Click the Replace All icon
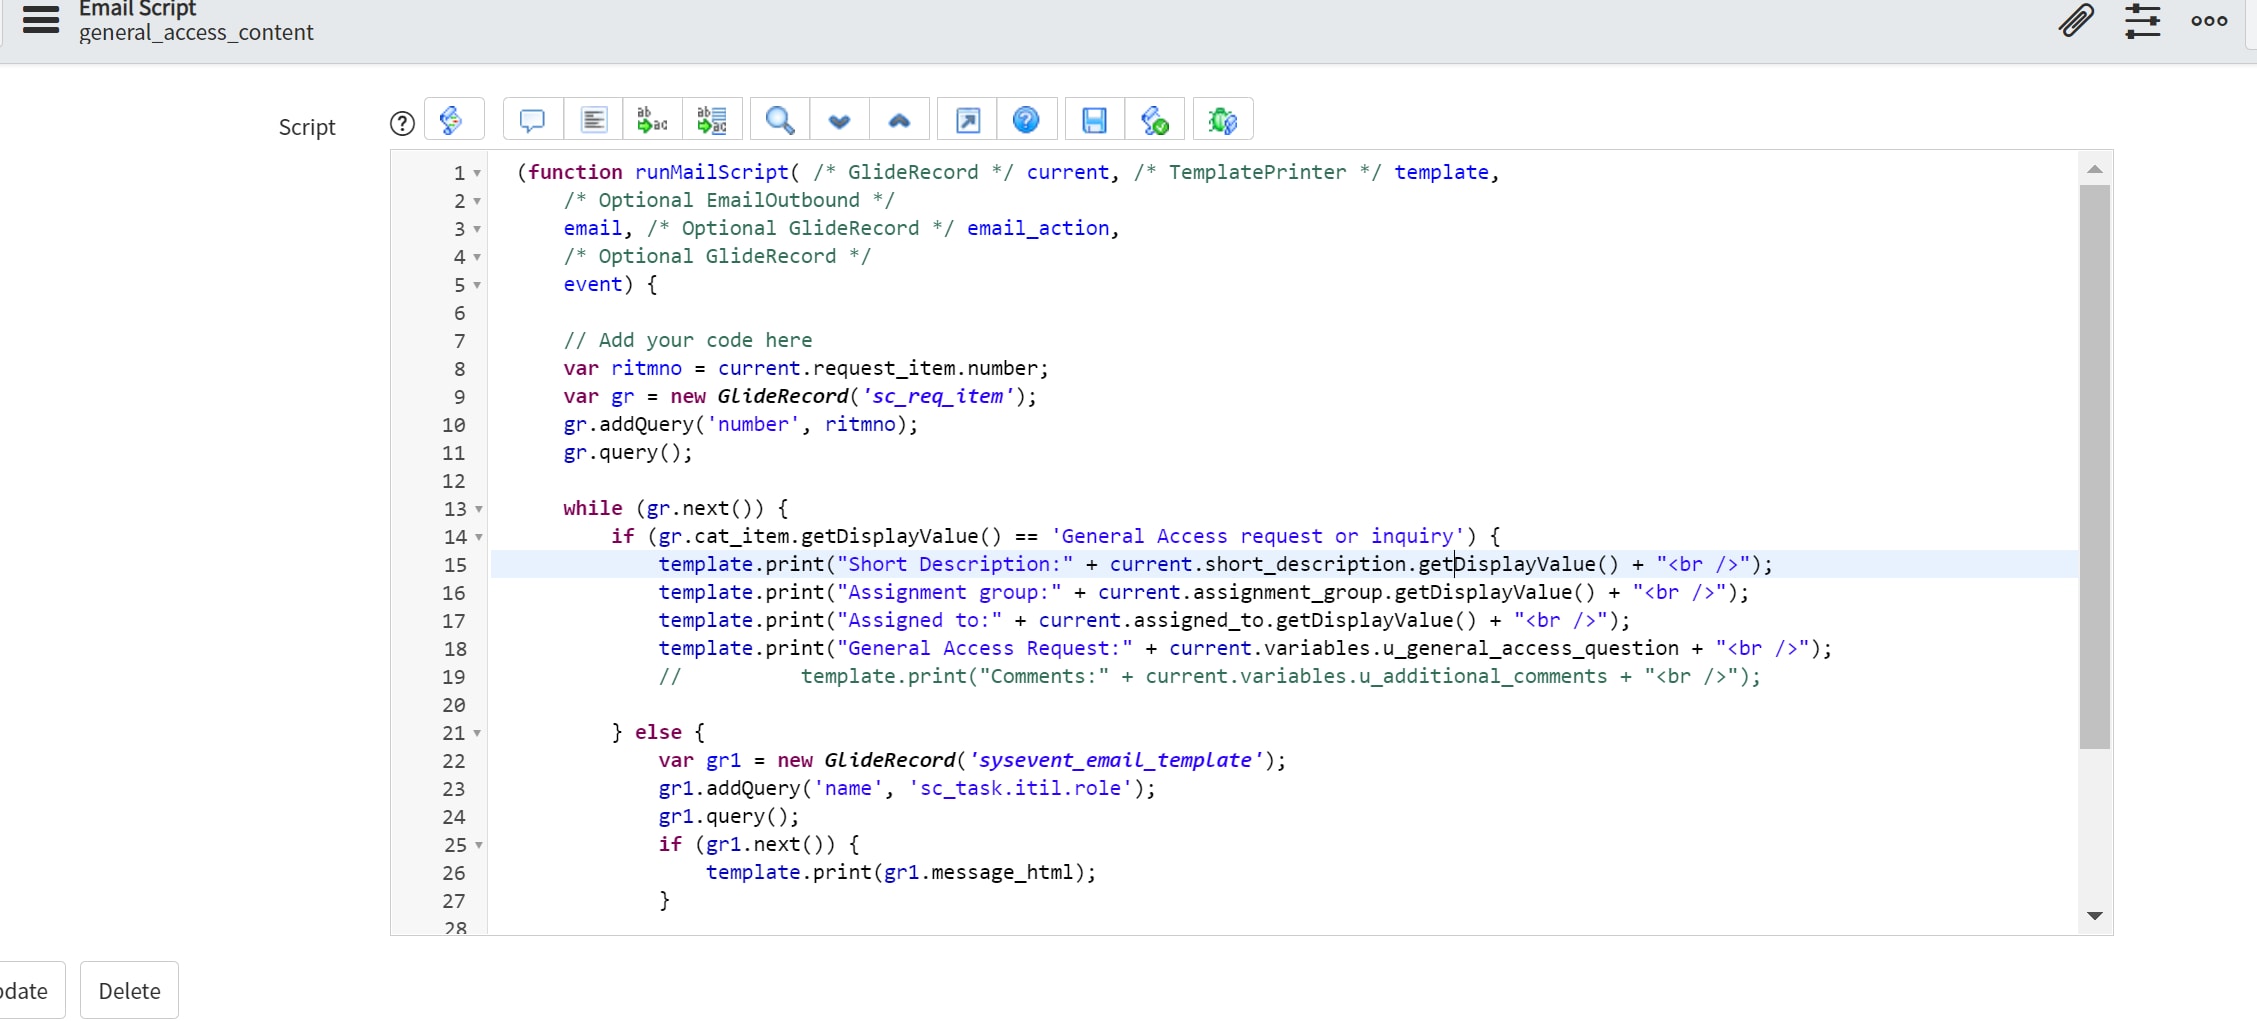 (x=712, y=121)
